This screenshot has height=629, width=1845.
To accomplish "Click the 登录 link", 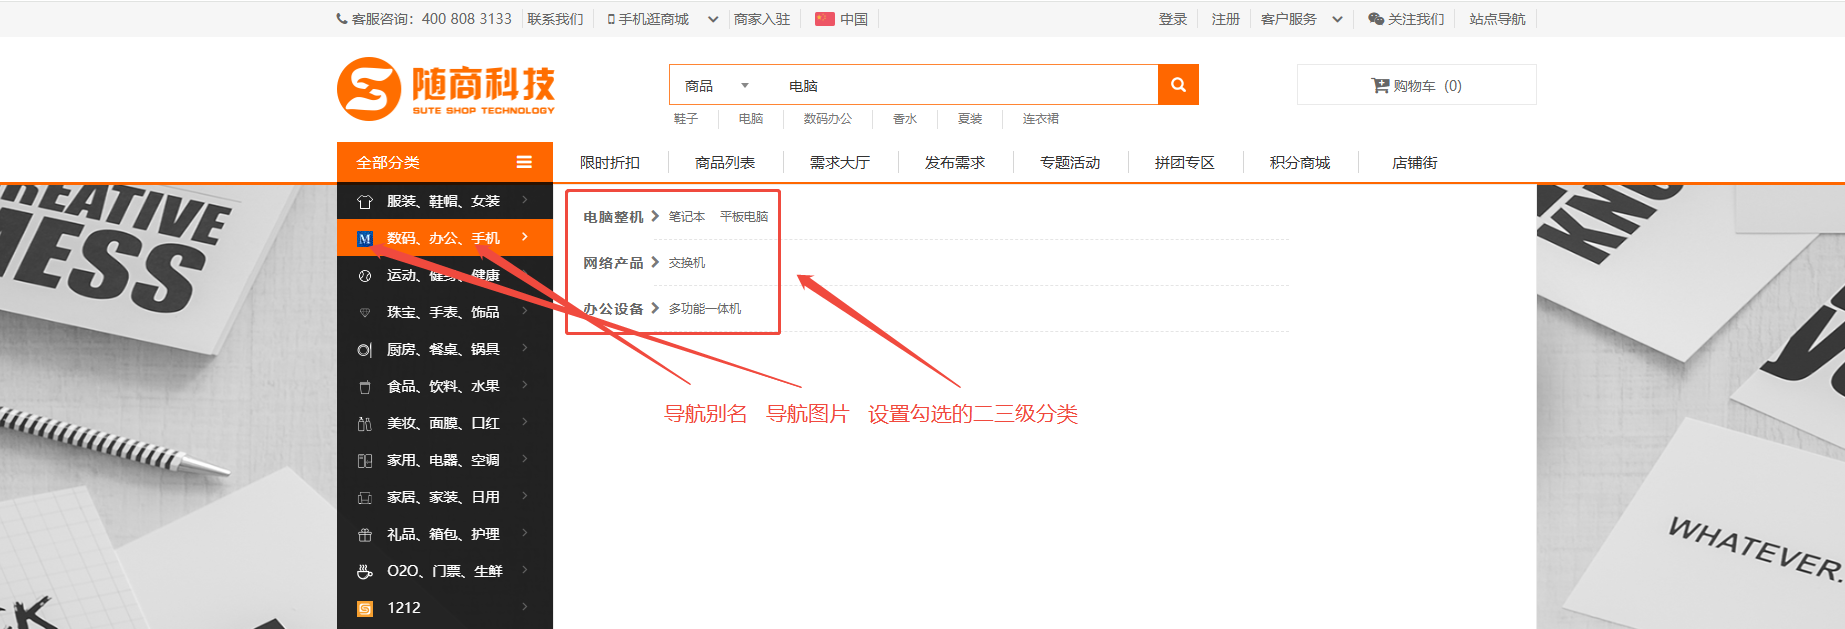I will [1173, 19].
